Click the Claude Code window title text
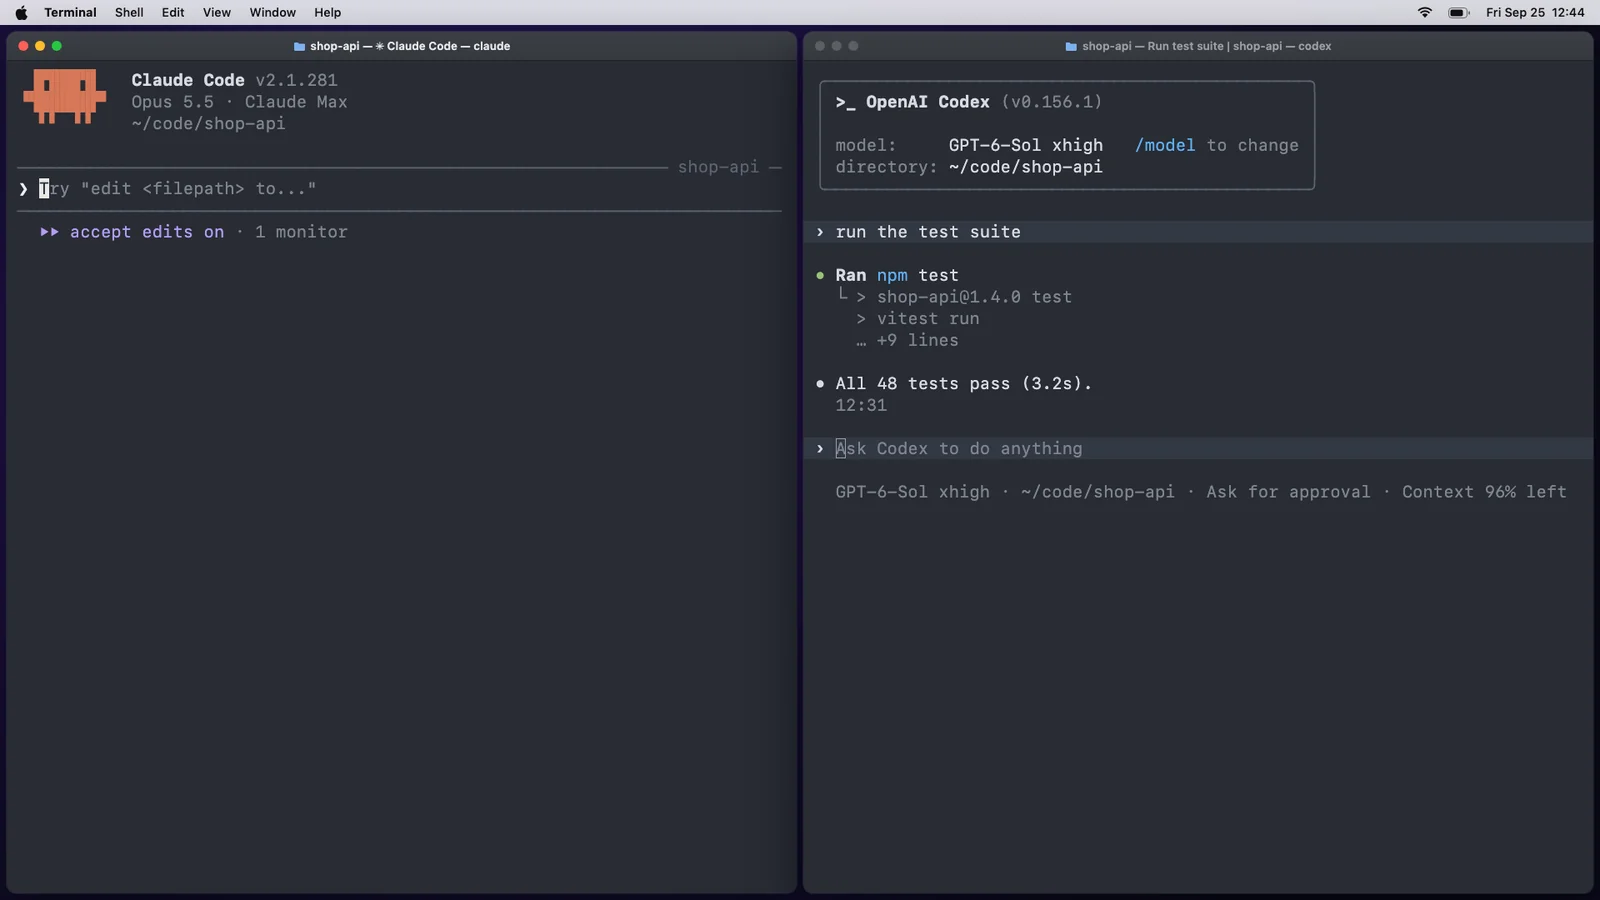 410,46
